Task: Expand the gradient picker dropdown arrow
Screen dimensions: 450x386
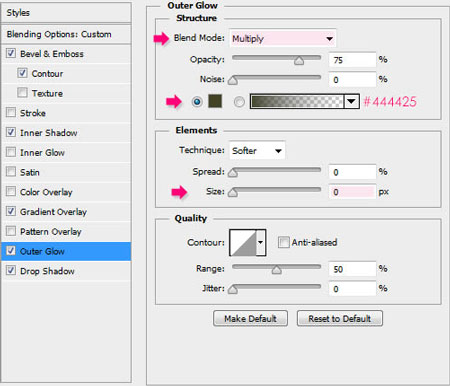Action: [x=351, y=101]
